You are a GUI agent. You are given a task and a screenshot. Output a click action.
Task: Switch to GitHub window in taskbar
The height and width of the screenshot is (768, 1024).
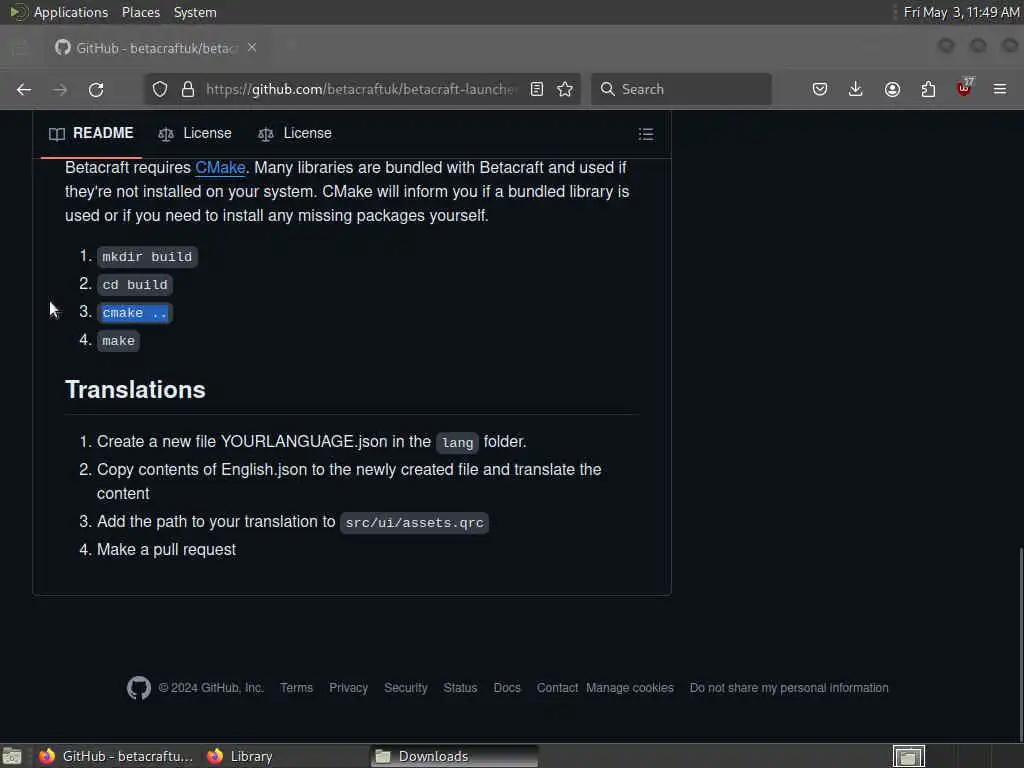(116, 756)
